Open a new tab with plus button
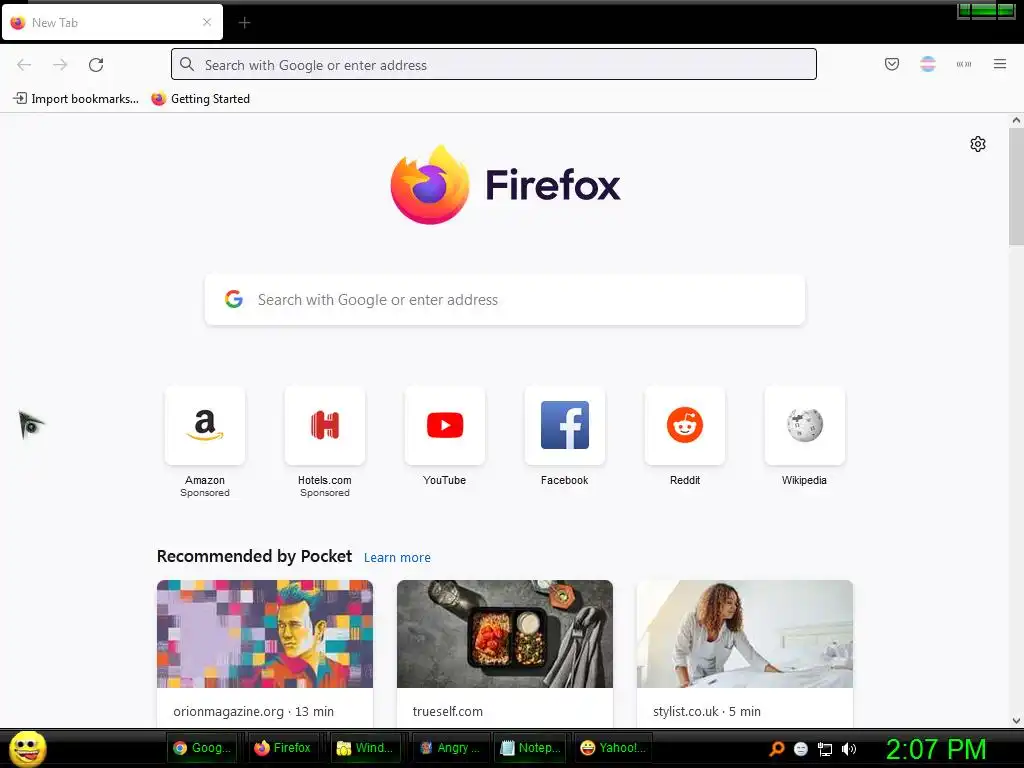This screenshot has height=768, width=1024. [244, 23]
